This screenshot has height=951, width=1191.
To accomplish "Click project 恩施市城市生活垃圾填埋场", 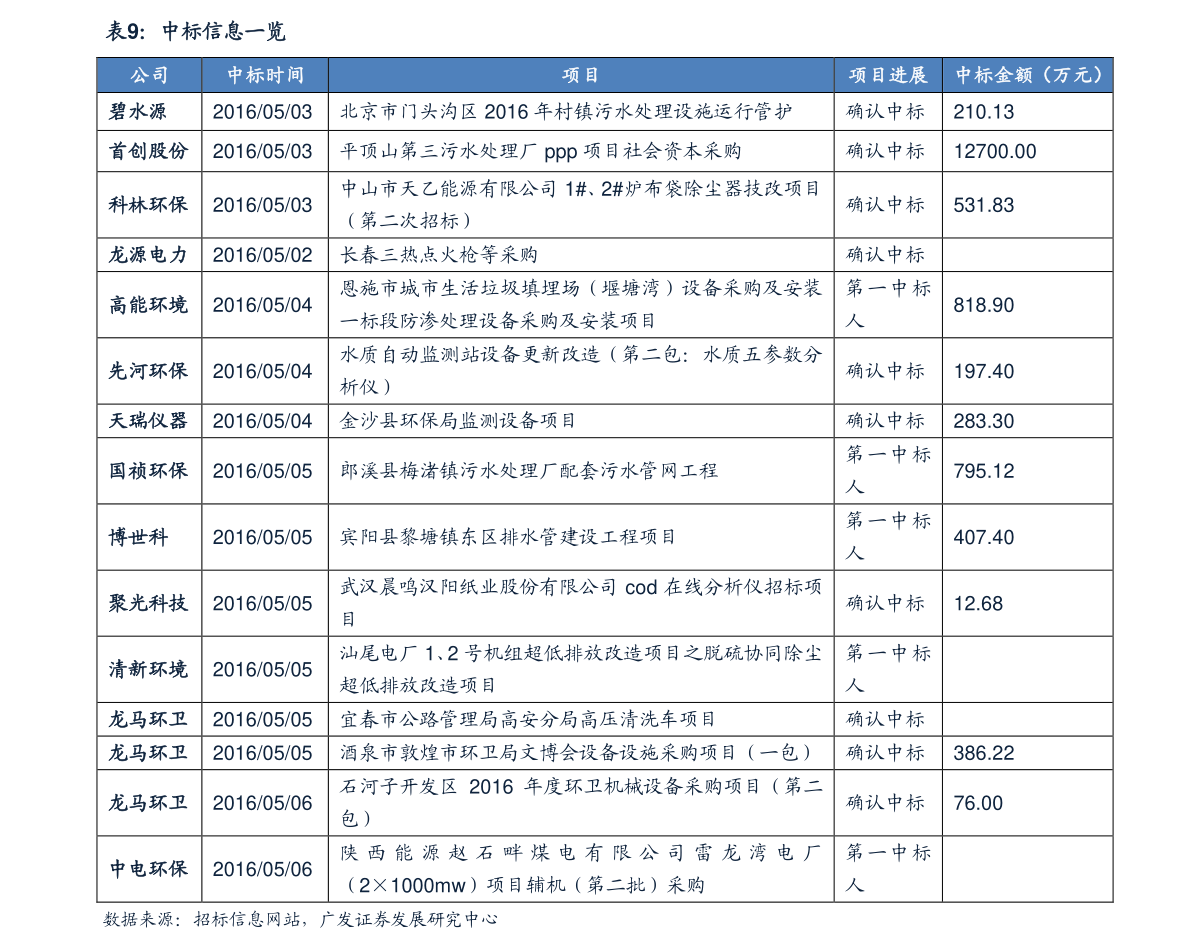I will pos(581,305).
